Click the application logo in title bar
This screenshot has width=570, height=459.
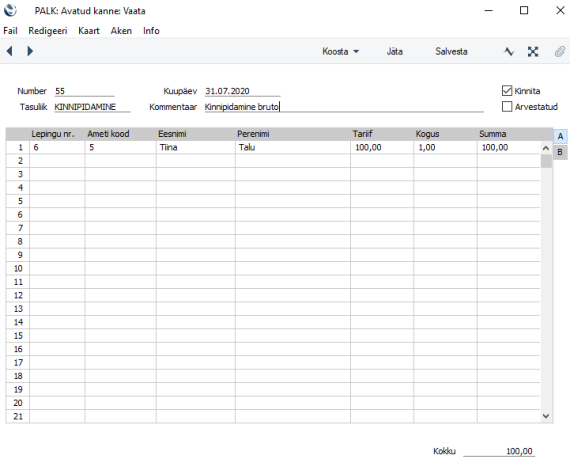click(11, 11)
